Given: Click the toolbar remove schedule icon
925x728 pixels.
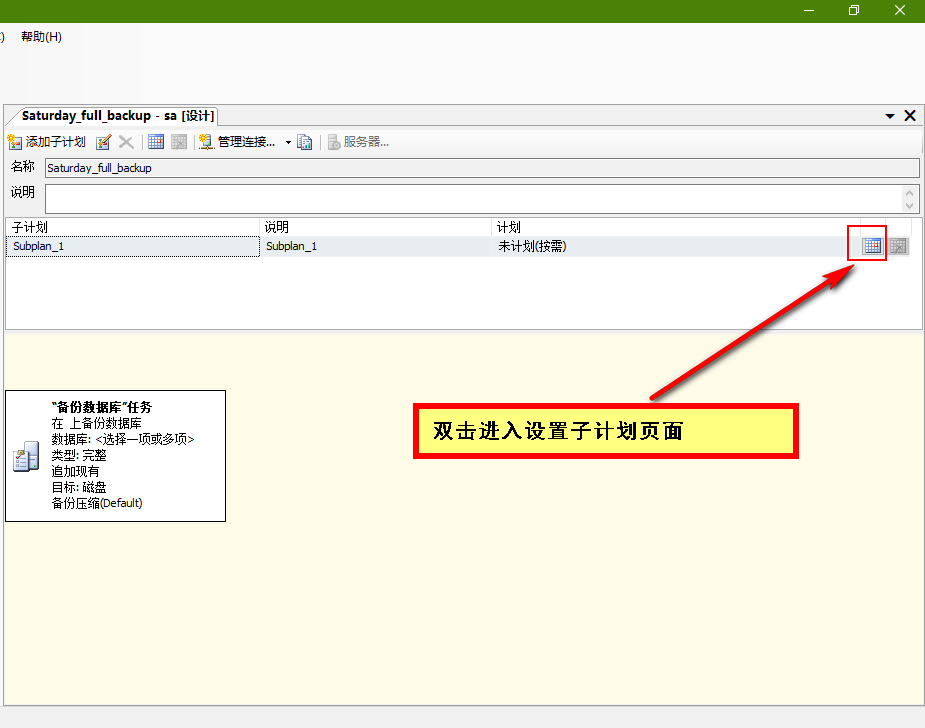Looking at the screenshot, I should coord(179,142).
